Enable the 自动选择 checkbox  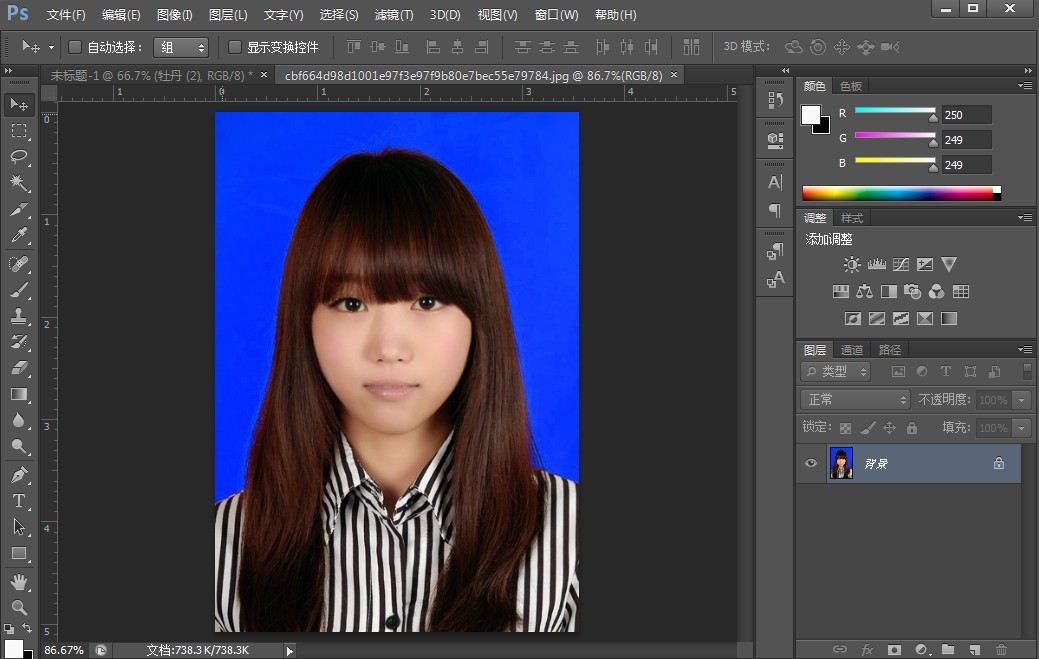75,47
